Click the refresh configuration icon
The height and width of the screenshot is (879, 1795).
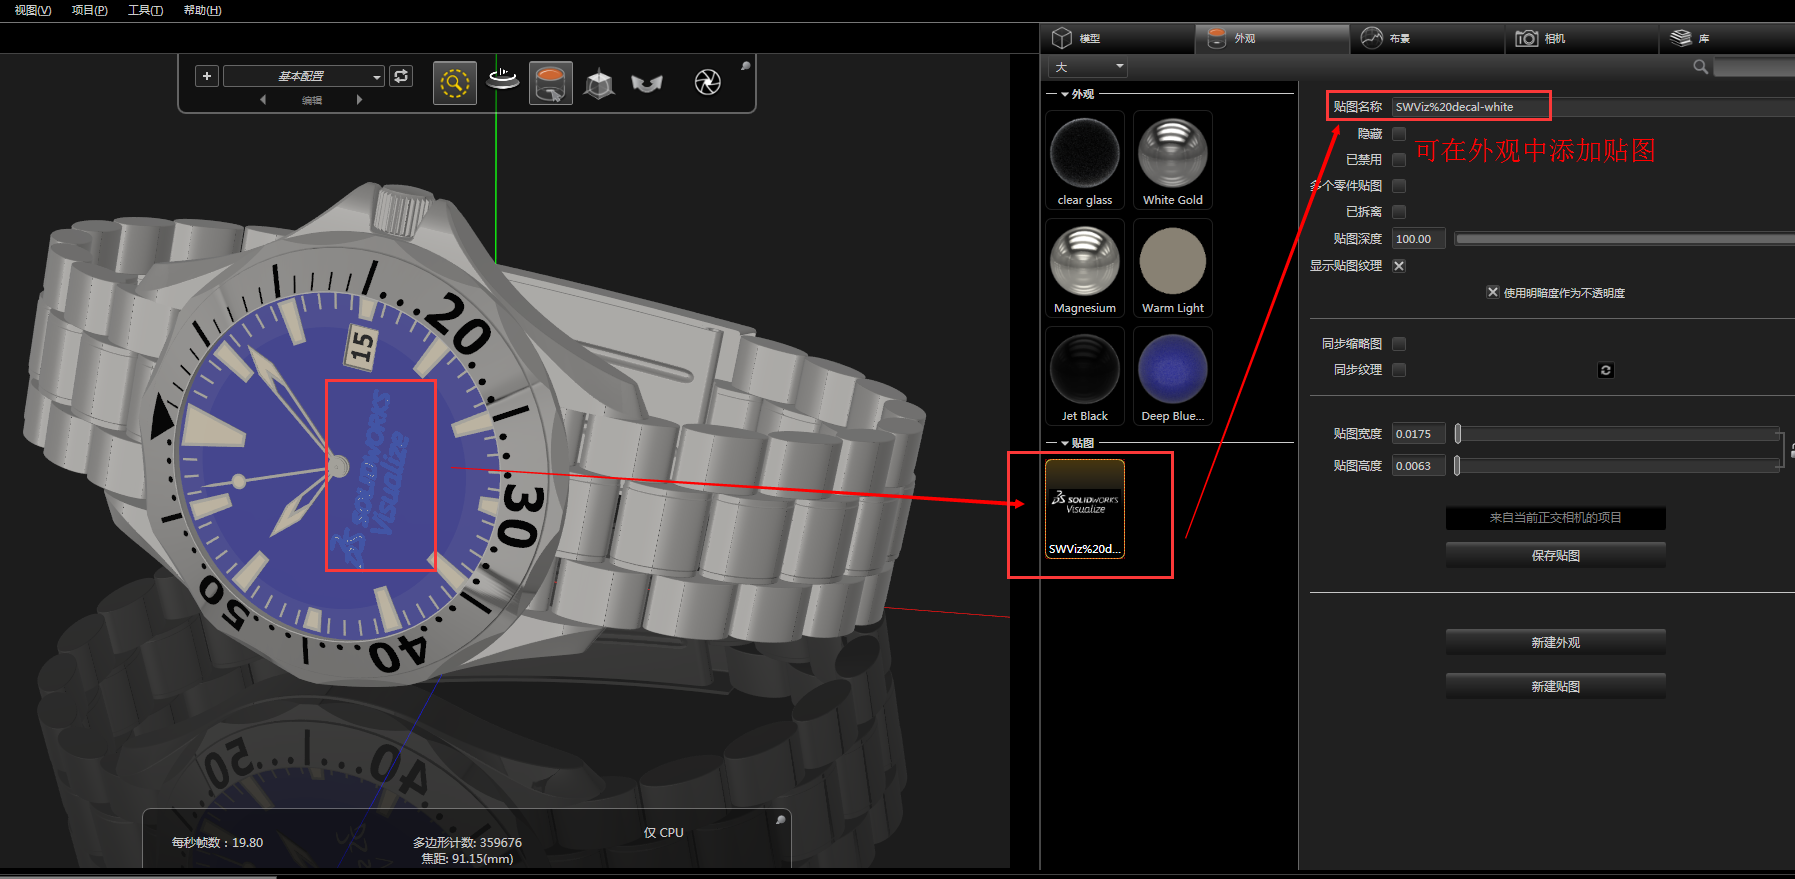tap(401, 76)
